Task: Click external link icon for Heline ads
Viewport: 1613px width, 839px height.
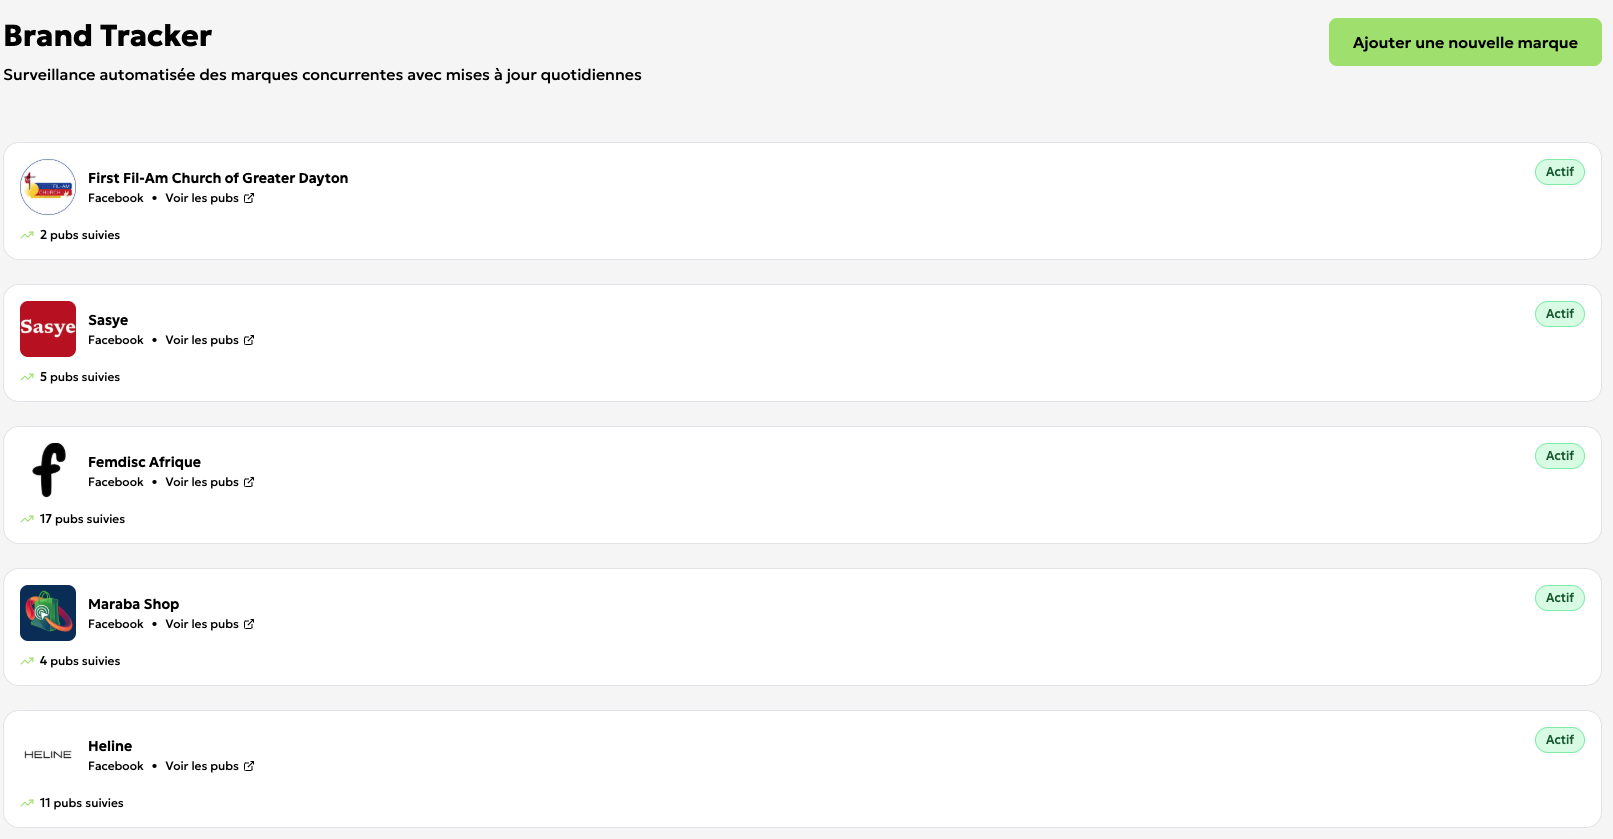Action: click(x=249, y=766)
